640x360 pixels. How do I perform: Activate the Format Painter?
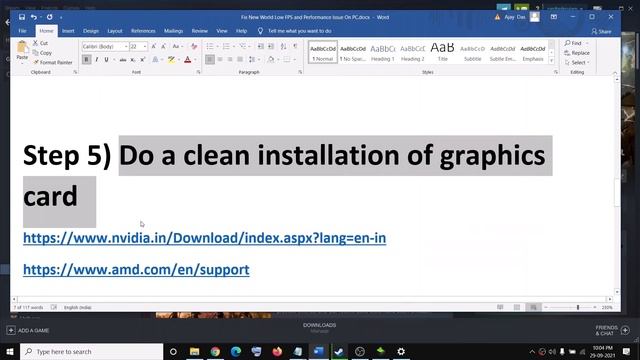[53, 62]
